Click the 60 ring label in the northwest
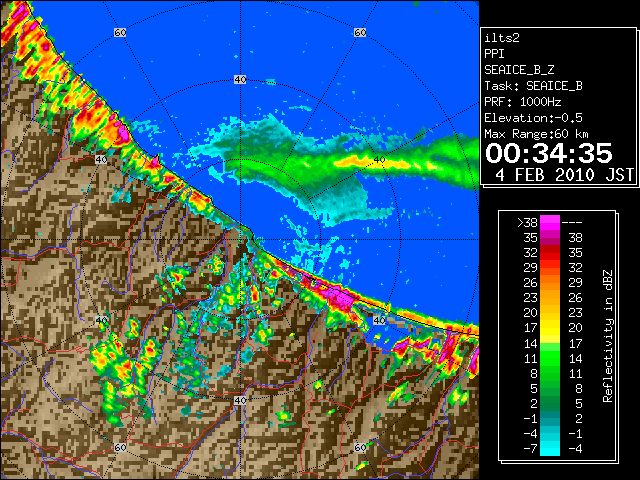 (120, 32)
